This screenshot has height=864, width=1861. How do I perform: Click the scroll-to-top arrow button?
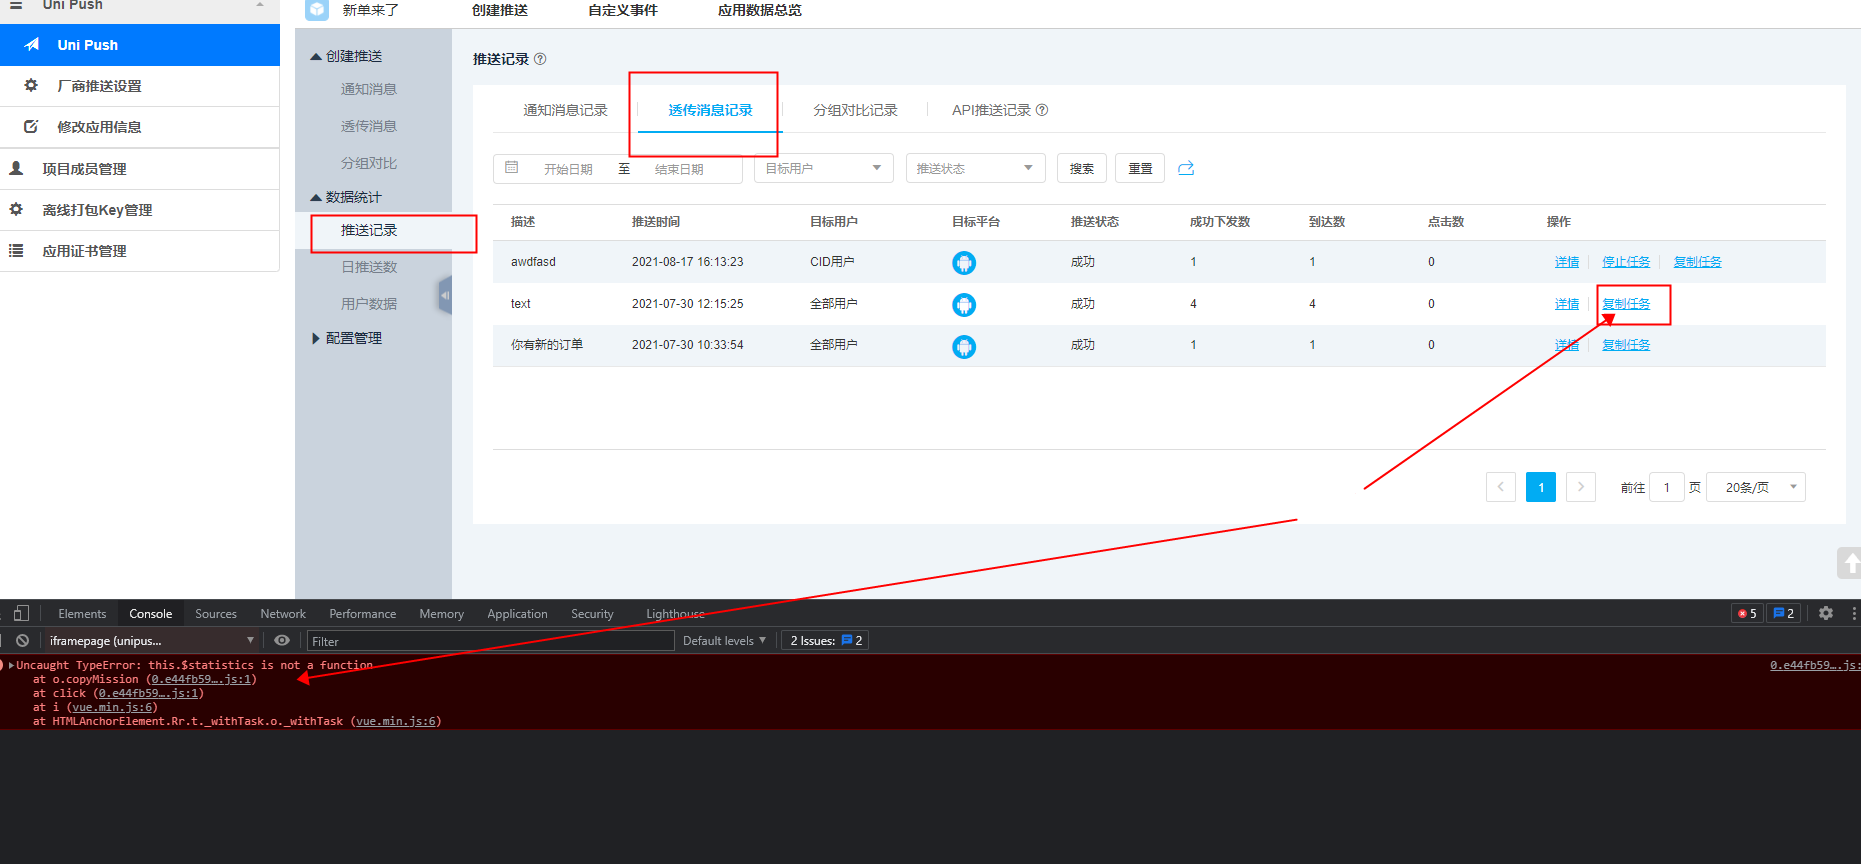click(x=1849, y=563)
